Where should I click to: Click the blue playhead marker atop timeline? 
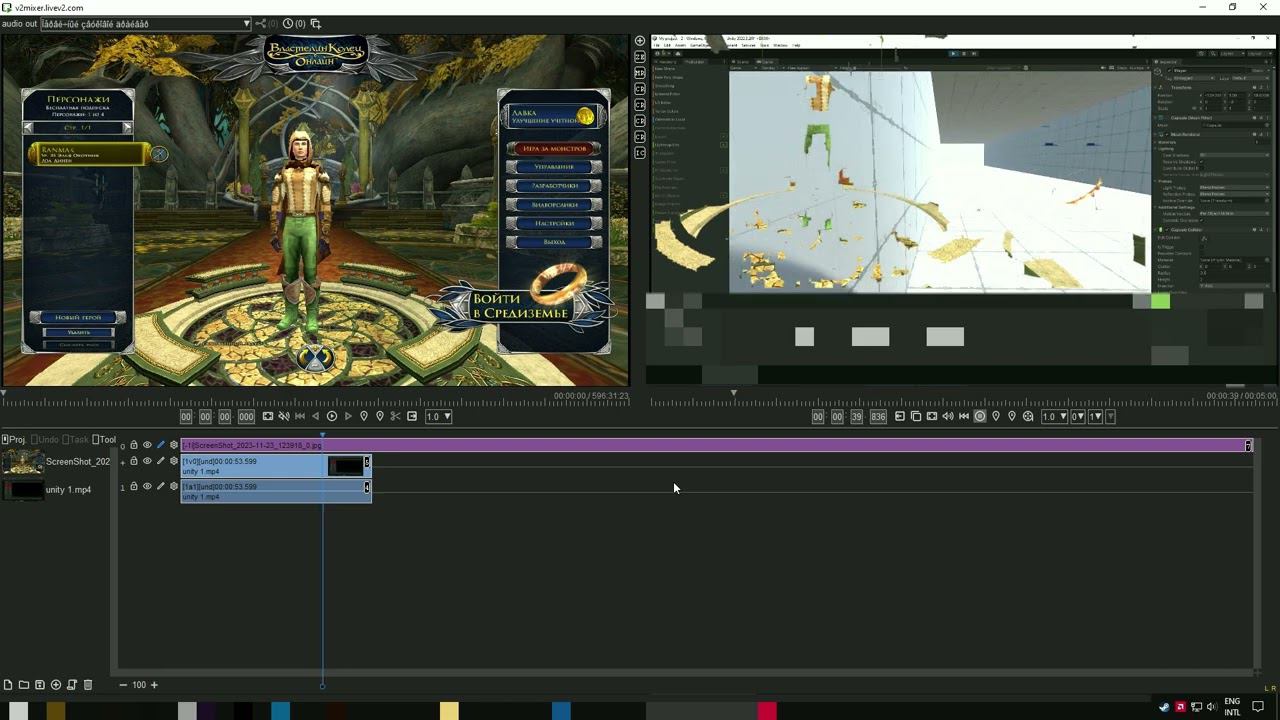point(322,436)
